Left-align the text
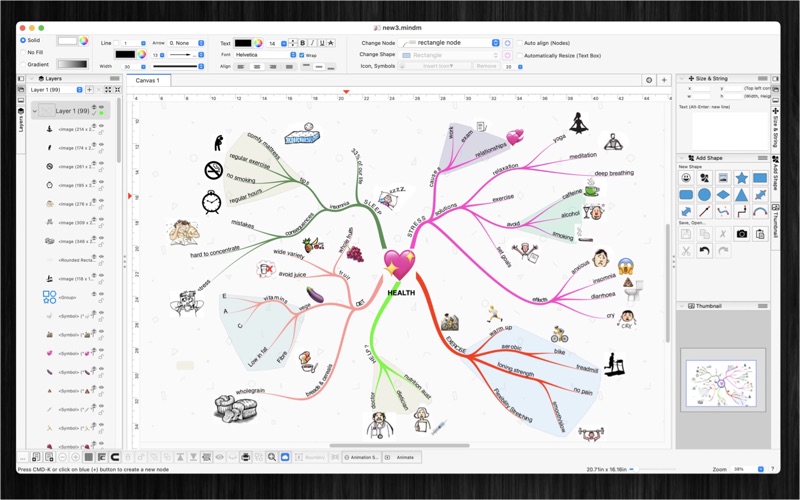This screenshot has height=500, width=800. pos(241,66)
